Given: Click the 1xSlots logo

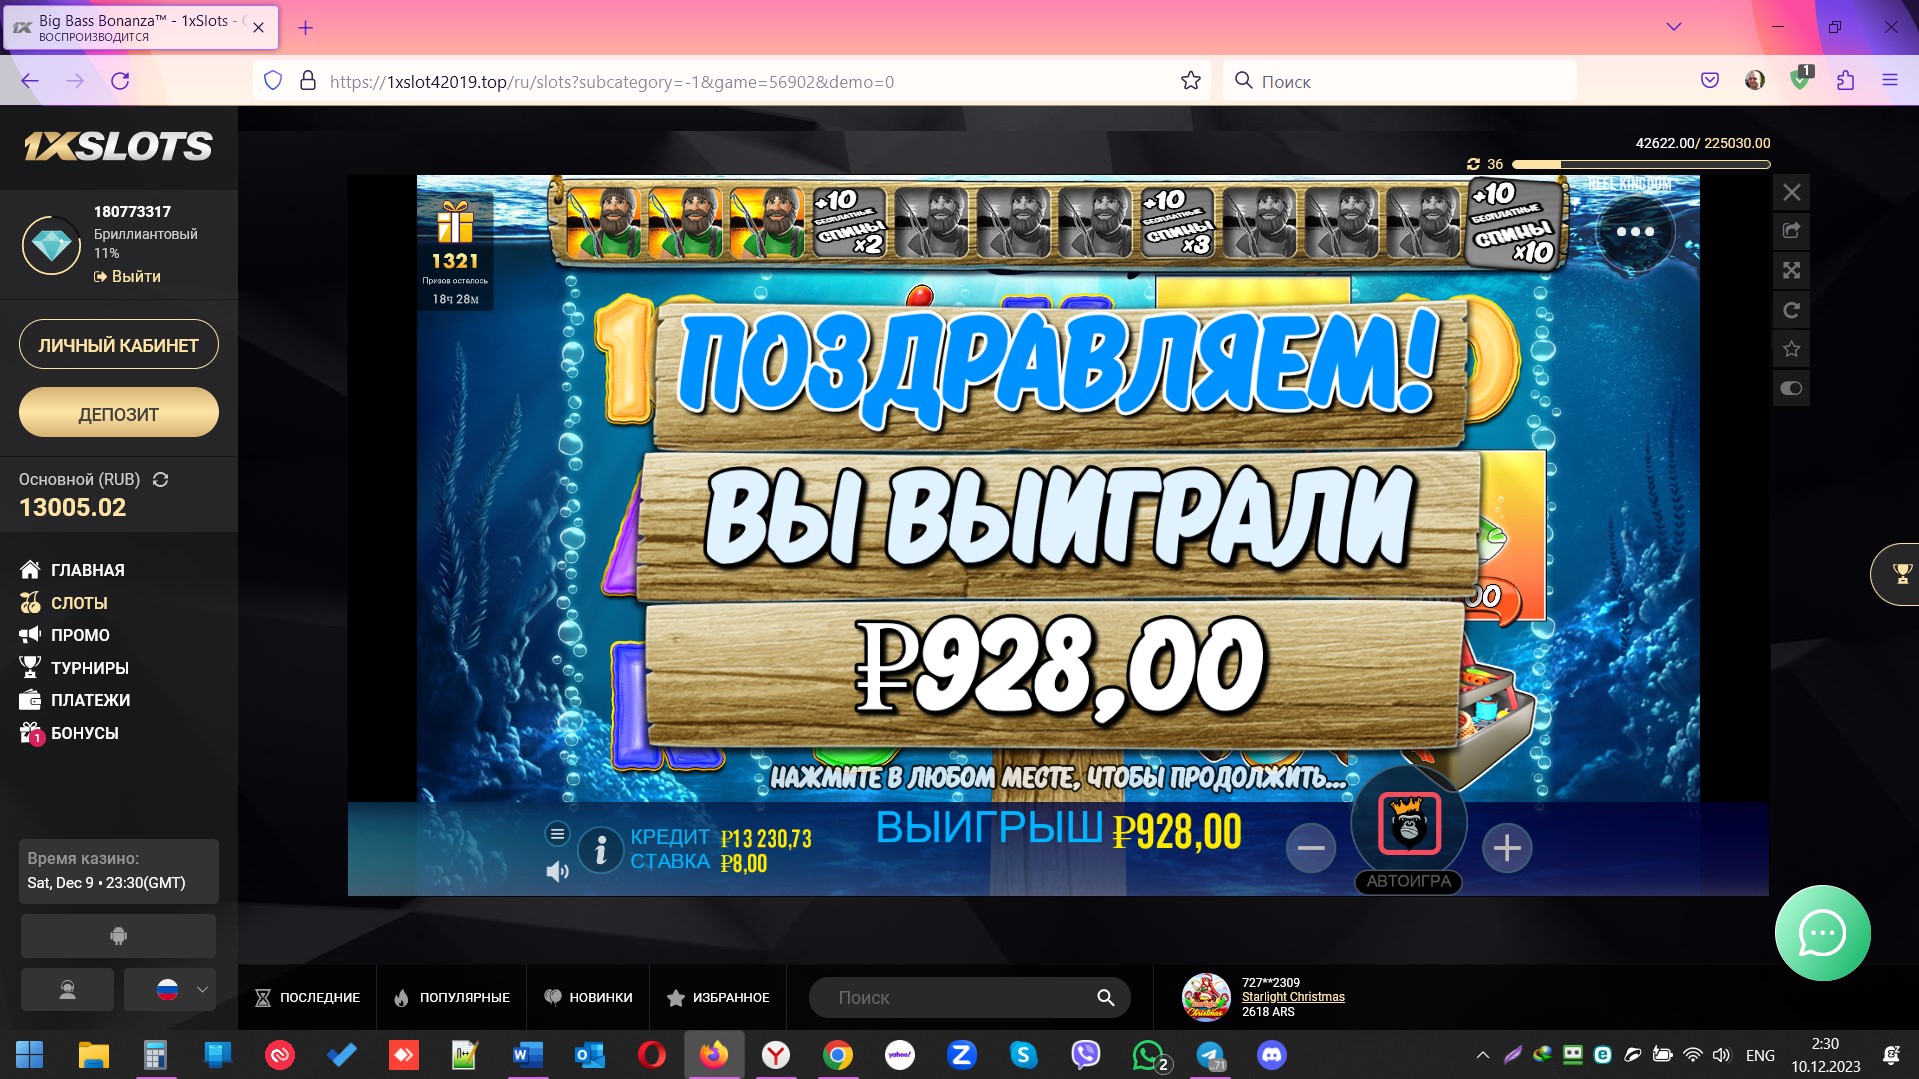Looking at the screenshot, I should [x=118, y=146].
